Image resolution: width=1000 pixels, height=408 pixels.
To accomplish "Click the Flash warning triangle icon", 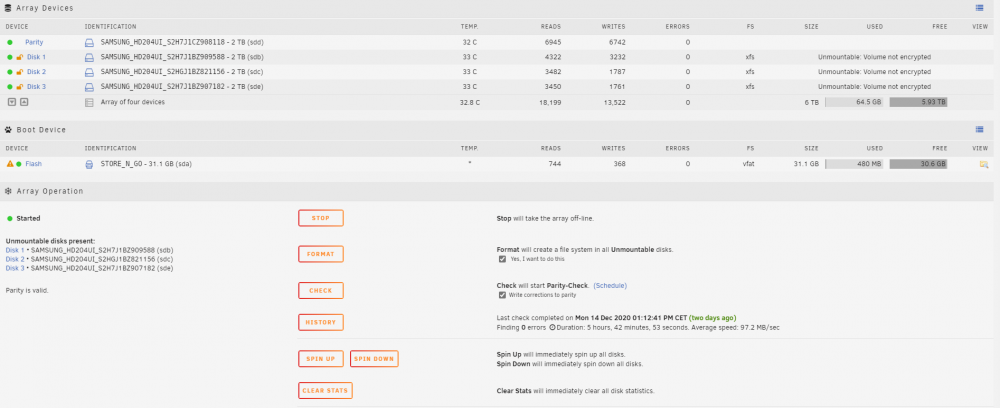I will coord(10,164).
